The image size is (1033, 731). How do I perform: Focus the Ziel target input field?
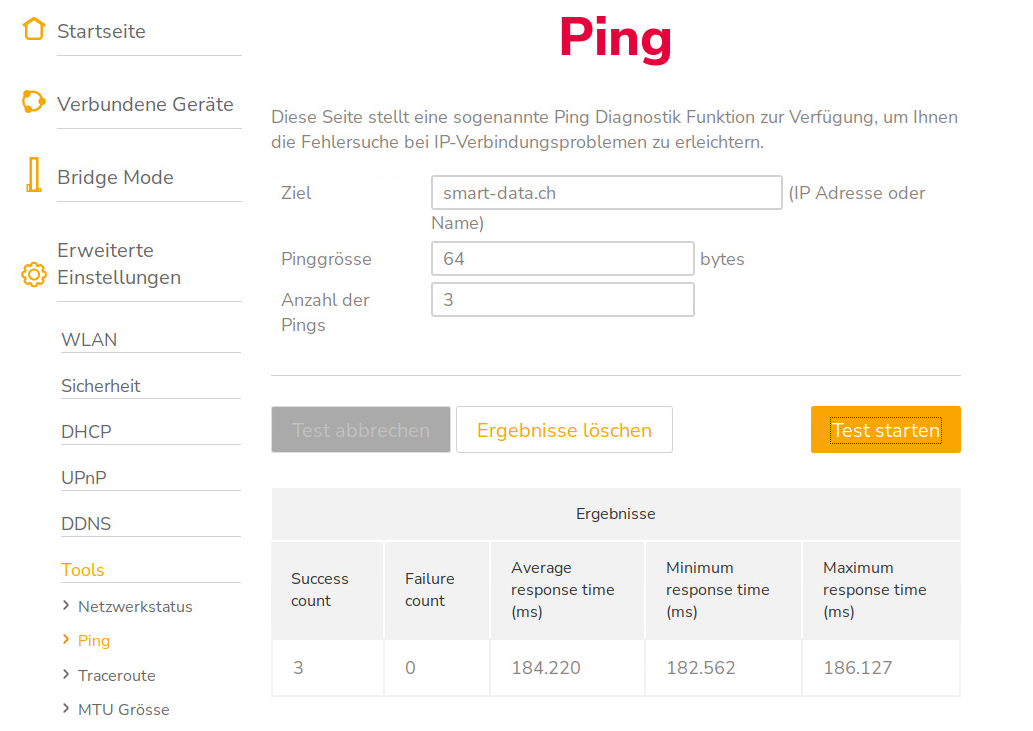(606, 193)
